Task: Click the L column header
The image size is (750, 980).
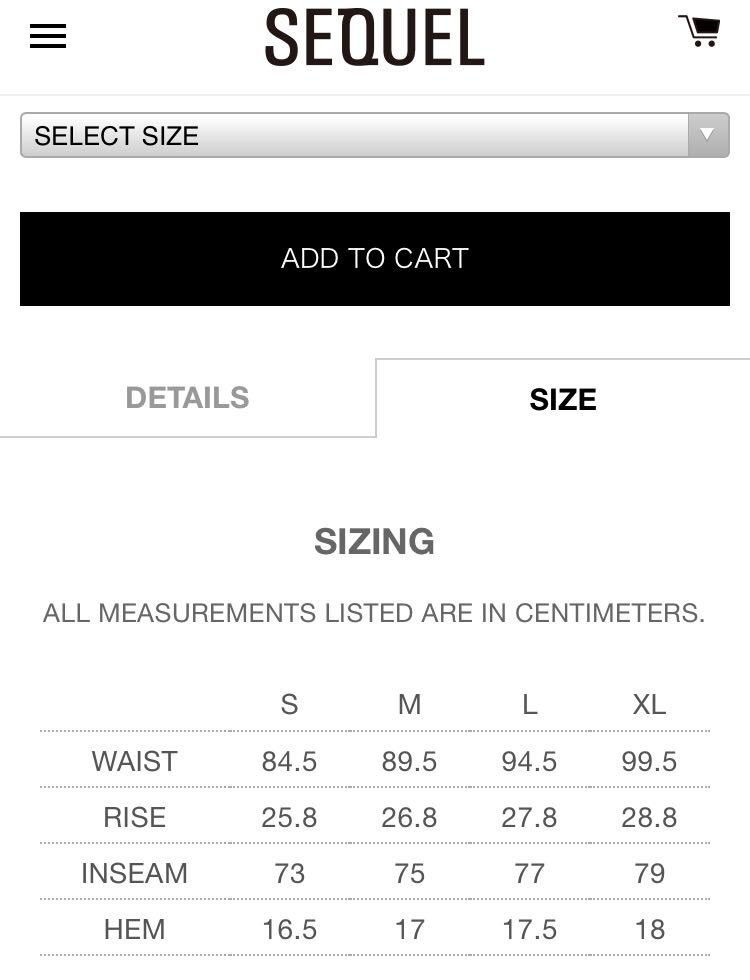Action: tap(529, 705)
